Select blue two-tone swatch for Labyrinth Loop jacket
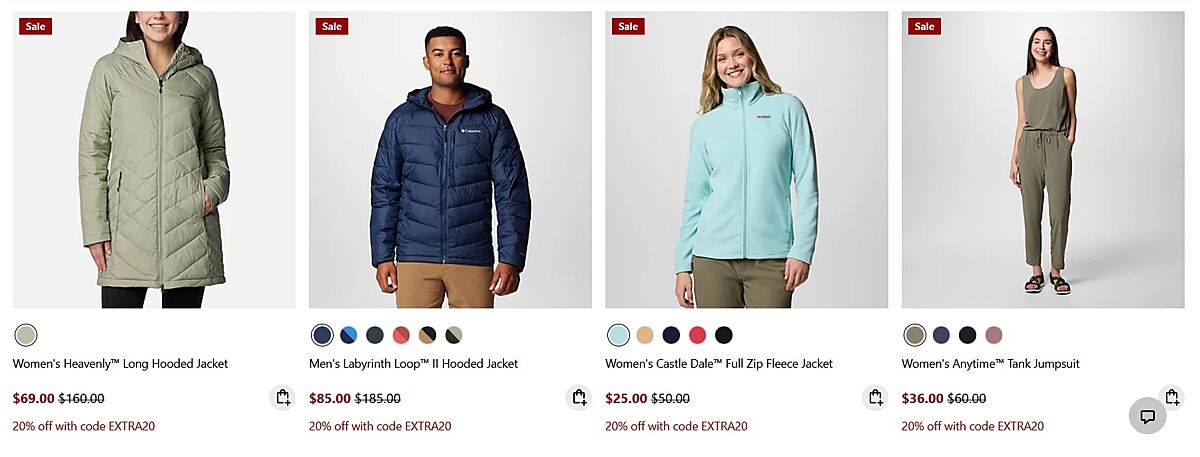 point(349,335)
